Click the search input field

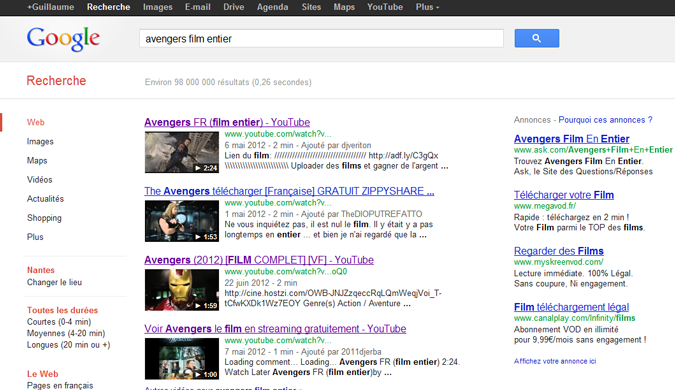point(321,38)
